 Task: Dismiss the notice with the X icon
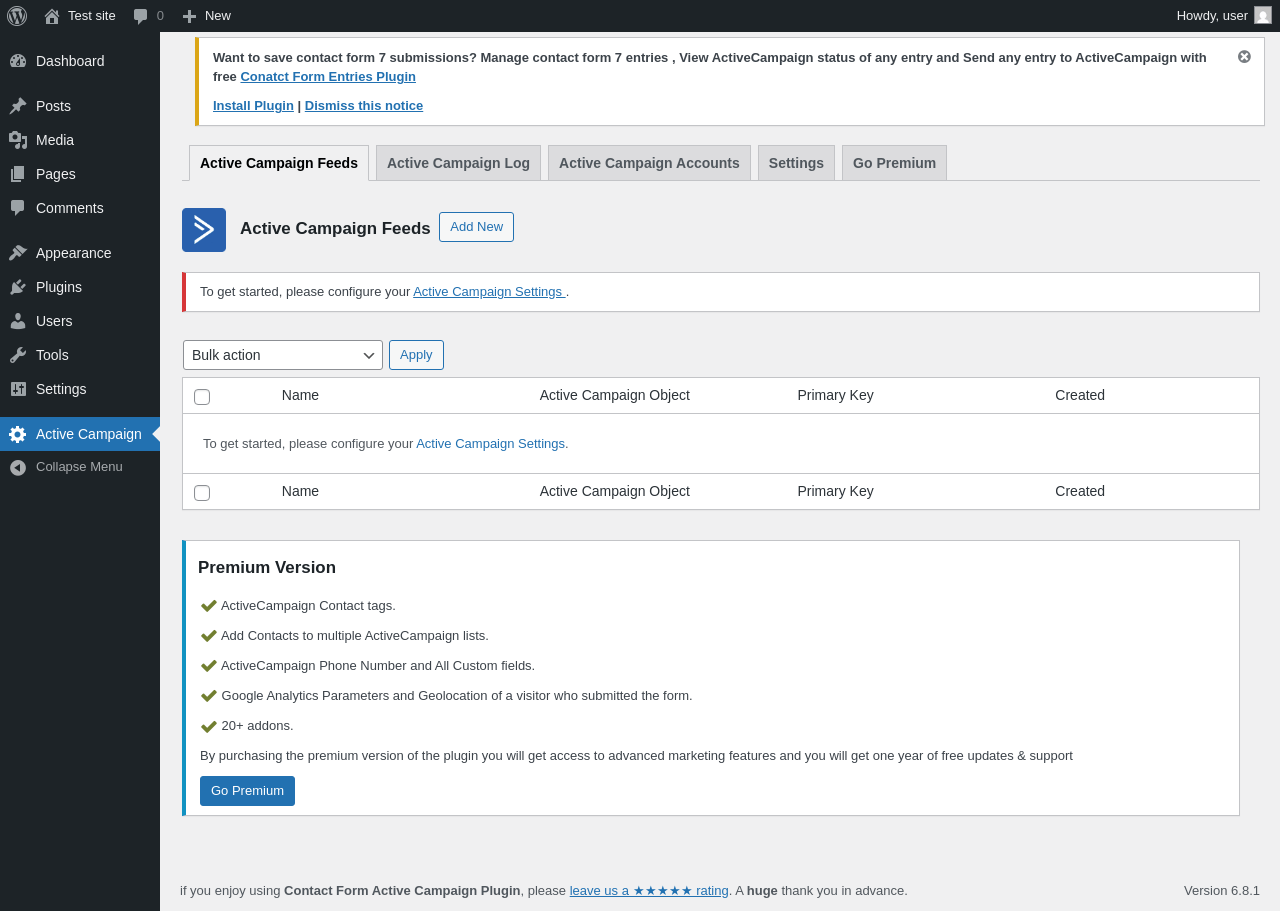click(x=1244, y=57)
